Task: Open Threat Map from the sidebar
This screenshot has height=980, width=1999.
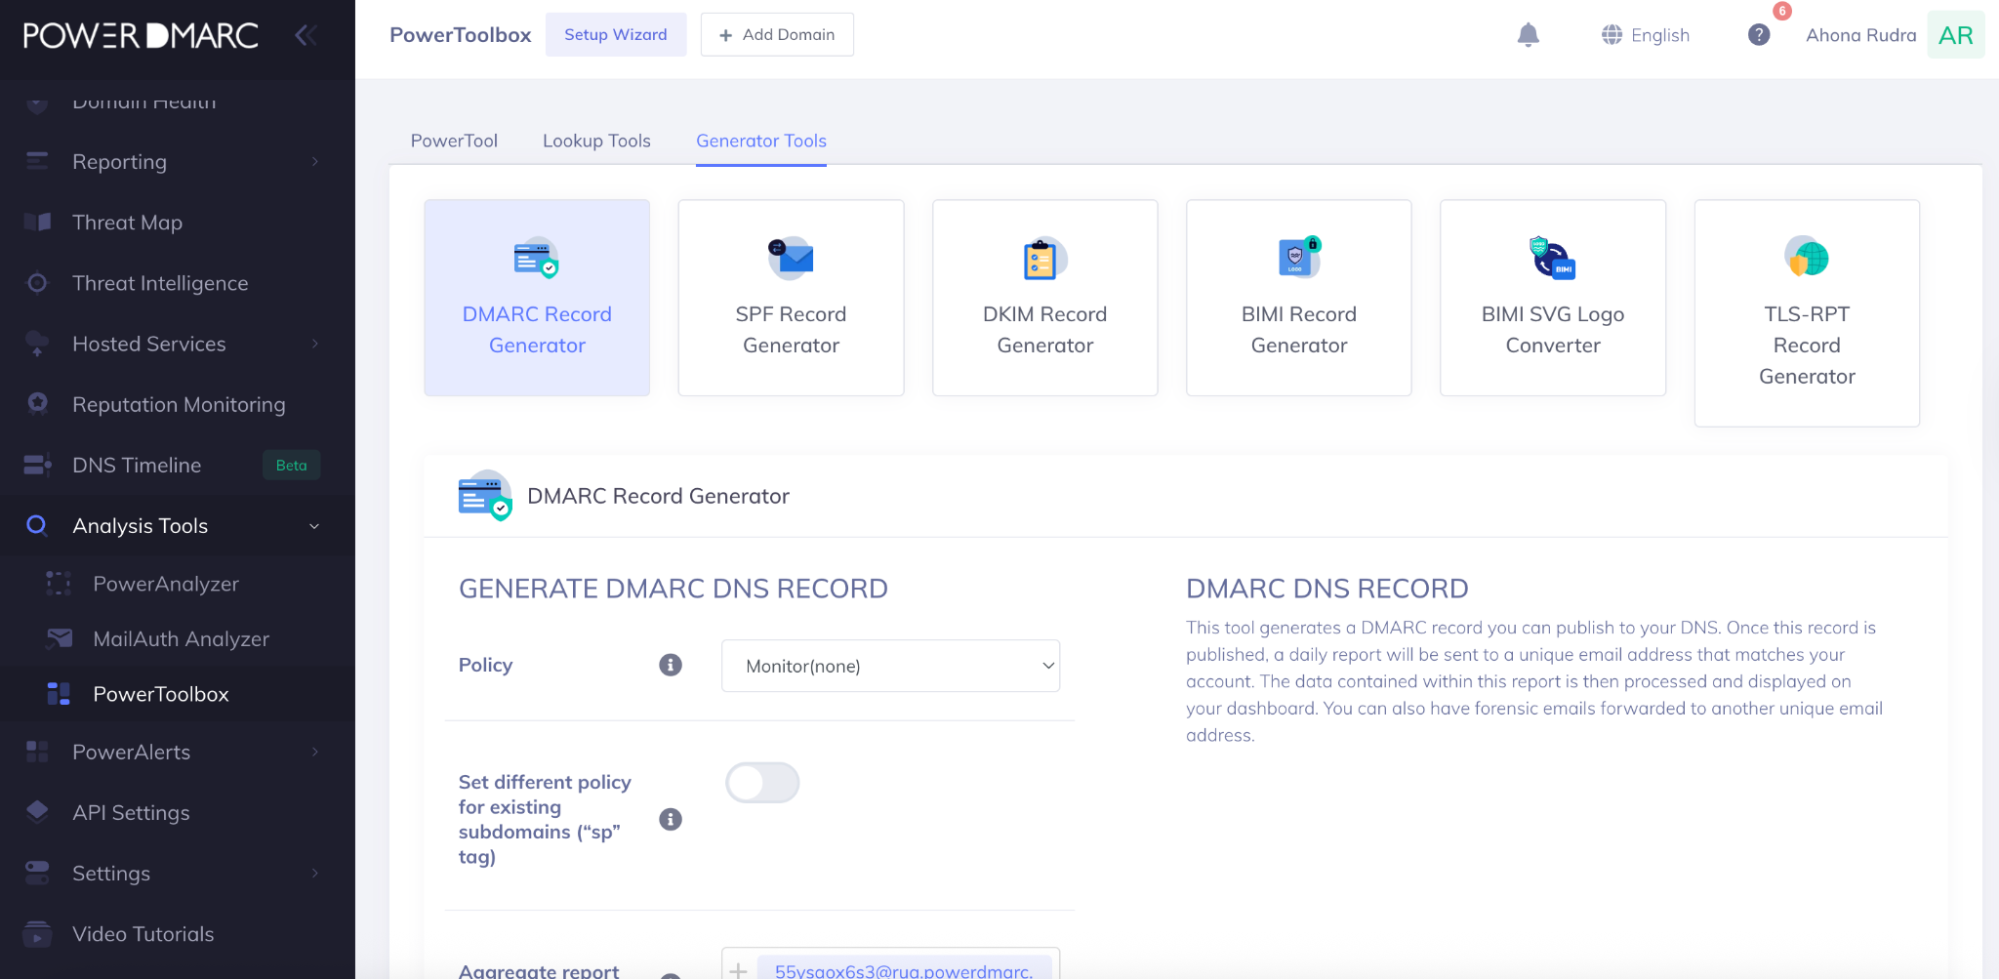Action: (127, 222)
